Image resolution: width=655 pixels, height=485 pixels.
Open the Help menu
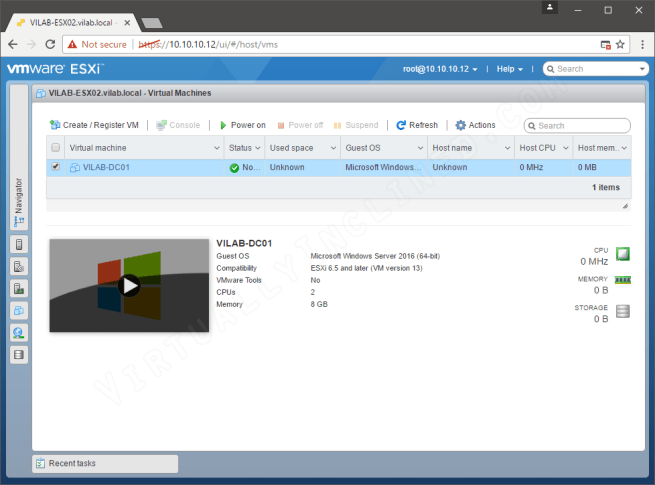coord(510,69)
